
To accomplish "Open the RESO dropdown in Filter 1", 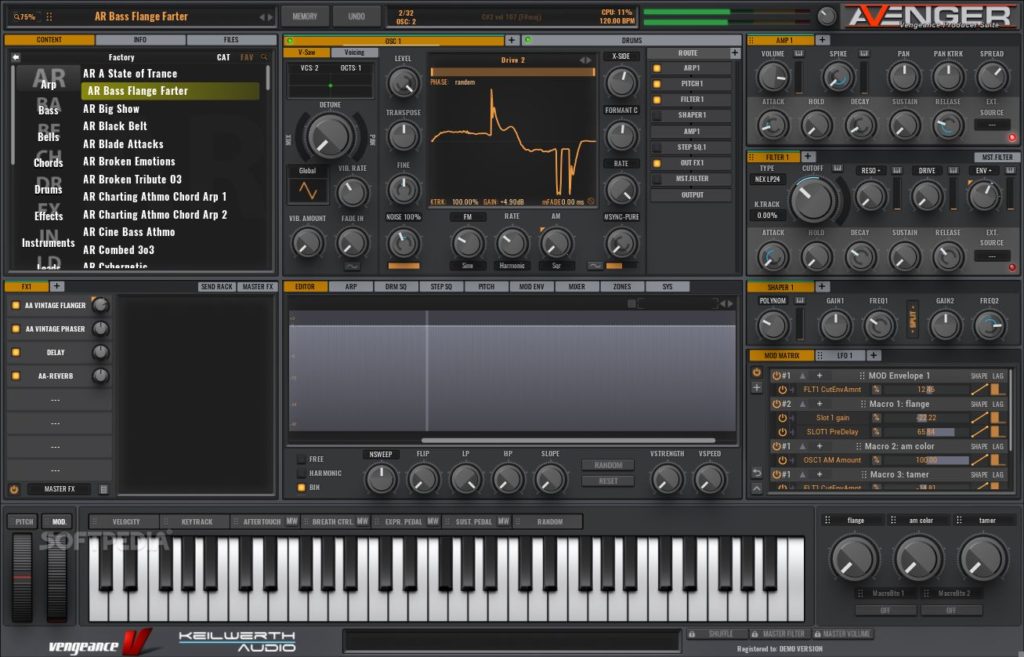I will (869, 171).
